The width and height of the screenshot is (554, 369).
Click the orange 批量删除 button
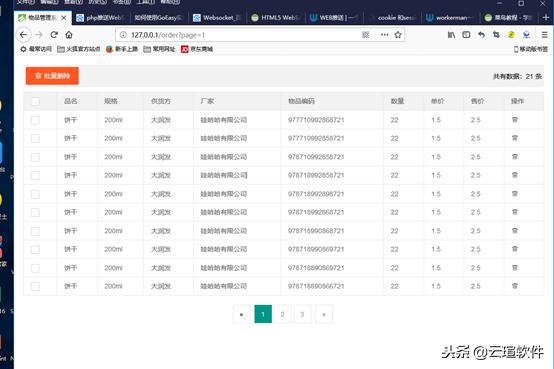[52, 76]
